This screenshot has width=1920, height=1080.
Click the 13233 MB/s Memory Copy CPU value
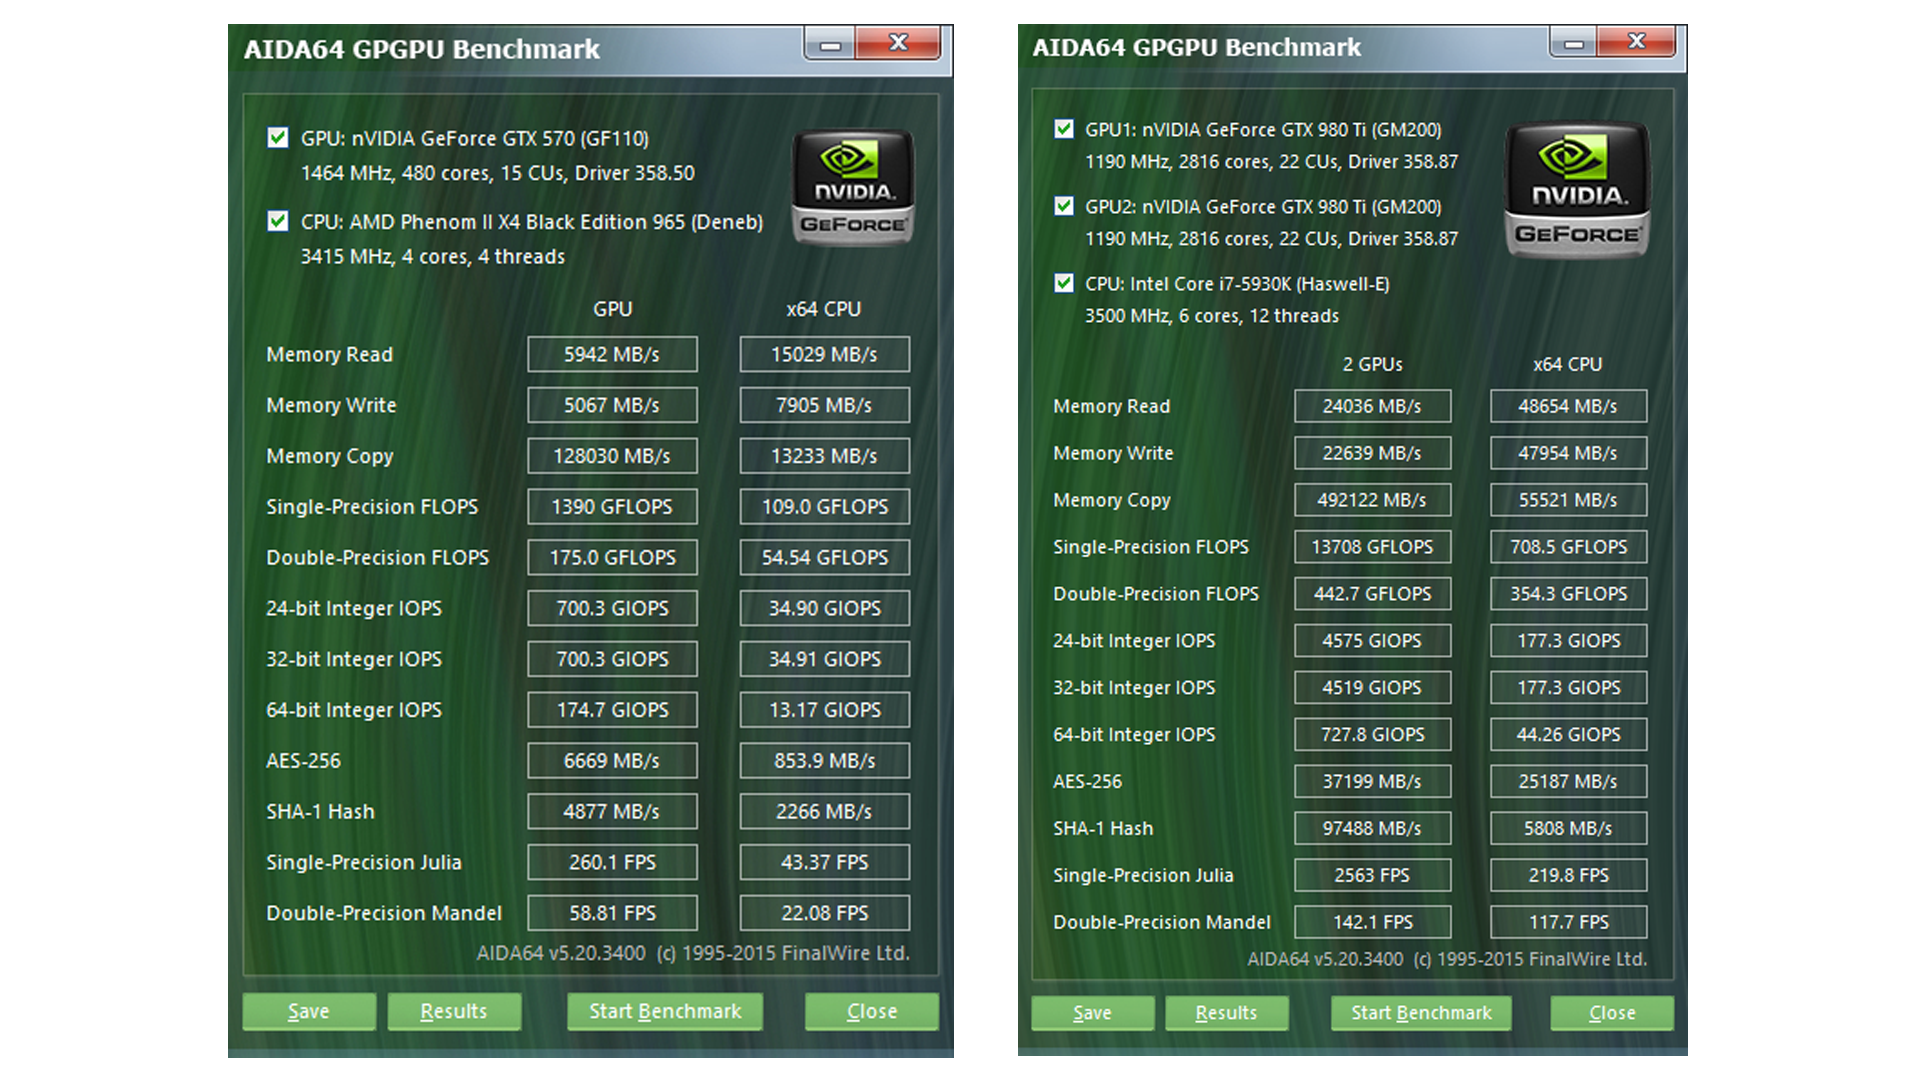point(824,456)
